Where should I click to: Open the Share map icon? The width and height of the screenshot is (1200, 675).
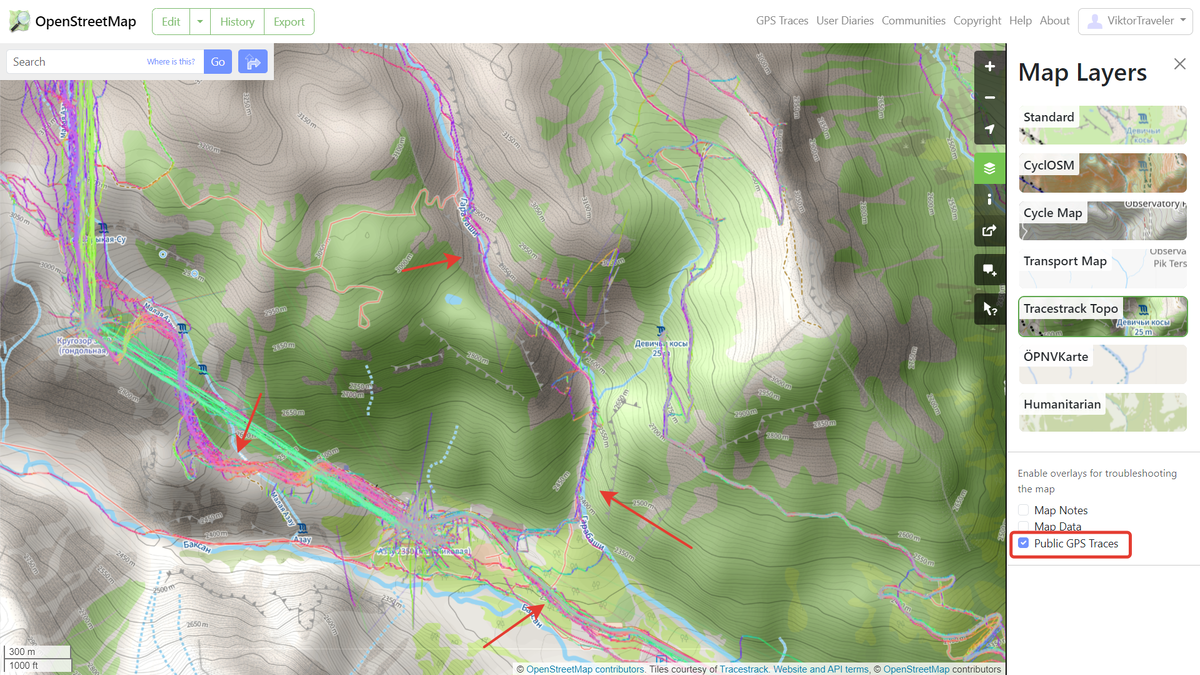990,230
